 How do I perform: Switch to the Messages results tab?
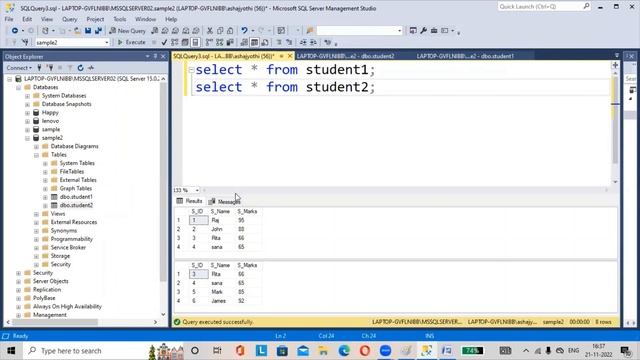tap(224, 202)
